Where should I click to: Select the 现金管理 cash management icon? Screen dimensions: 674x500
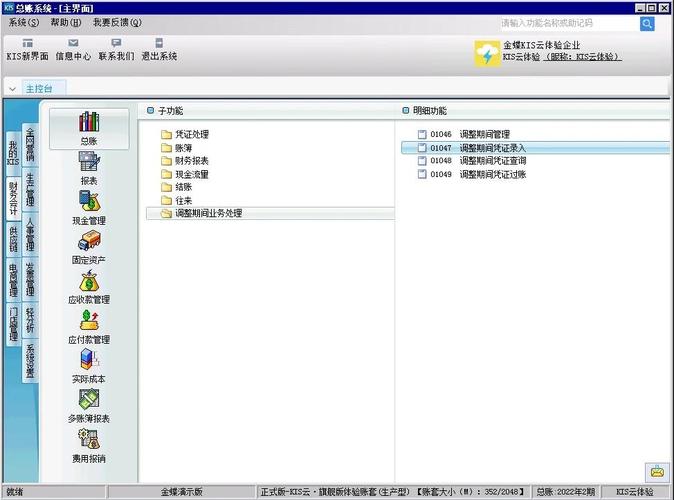point(89,206)
